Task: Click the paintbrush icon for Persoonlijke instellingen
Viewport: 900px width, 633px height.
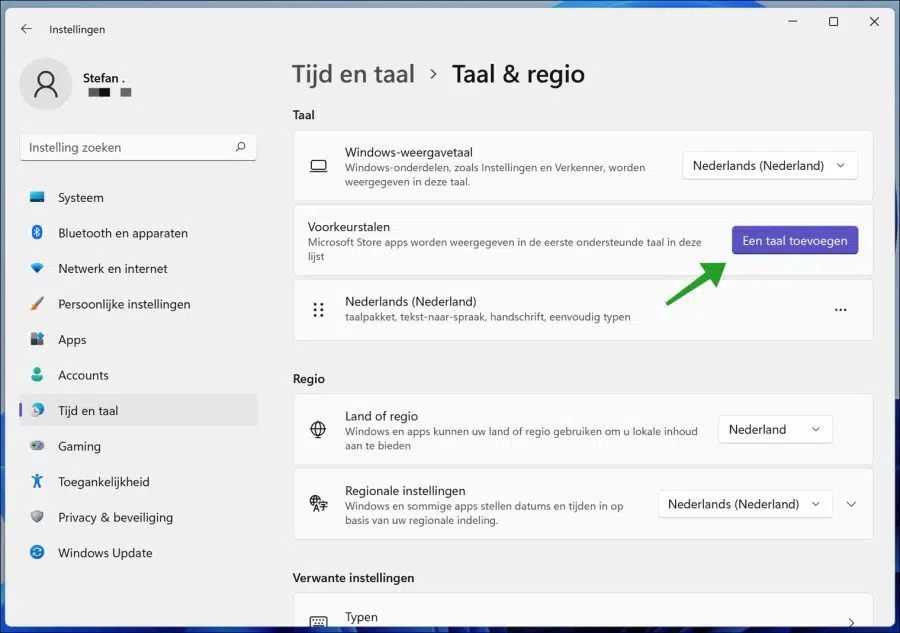Action: [37, 304]
